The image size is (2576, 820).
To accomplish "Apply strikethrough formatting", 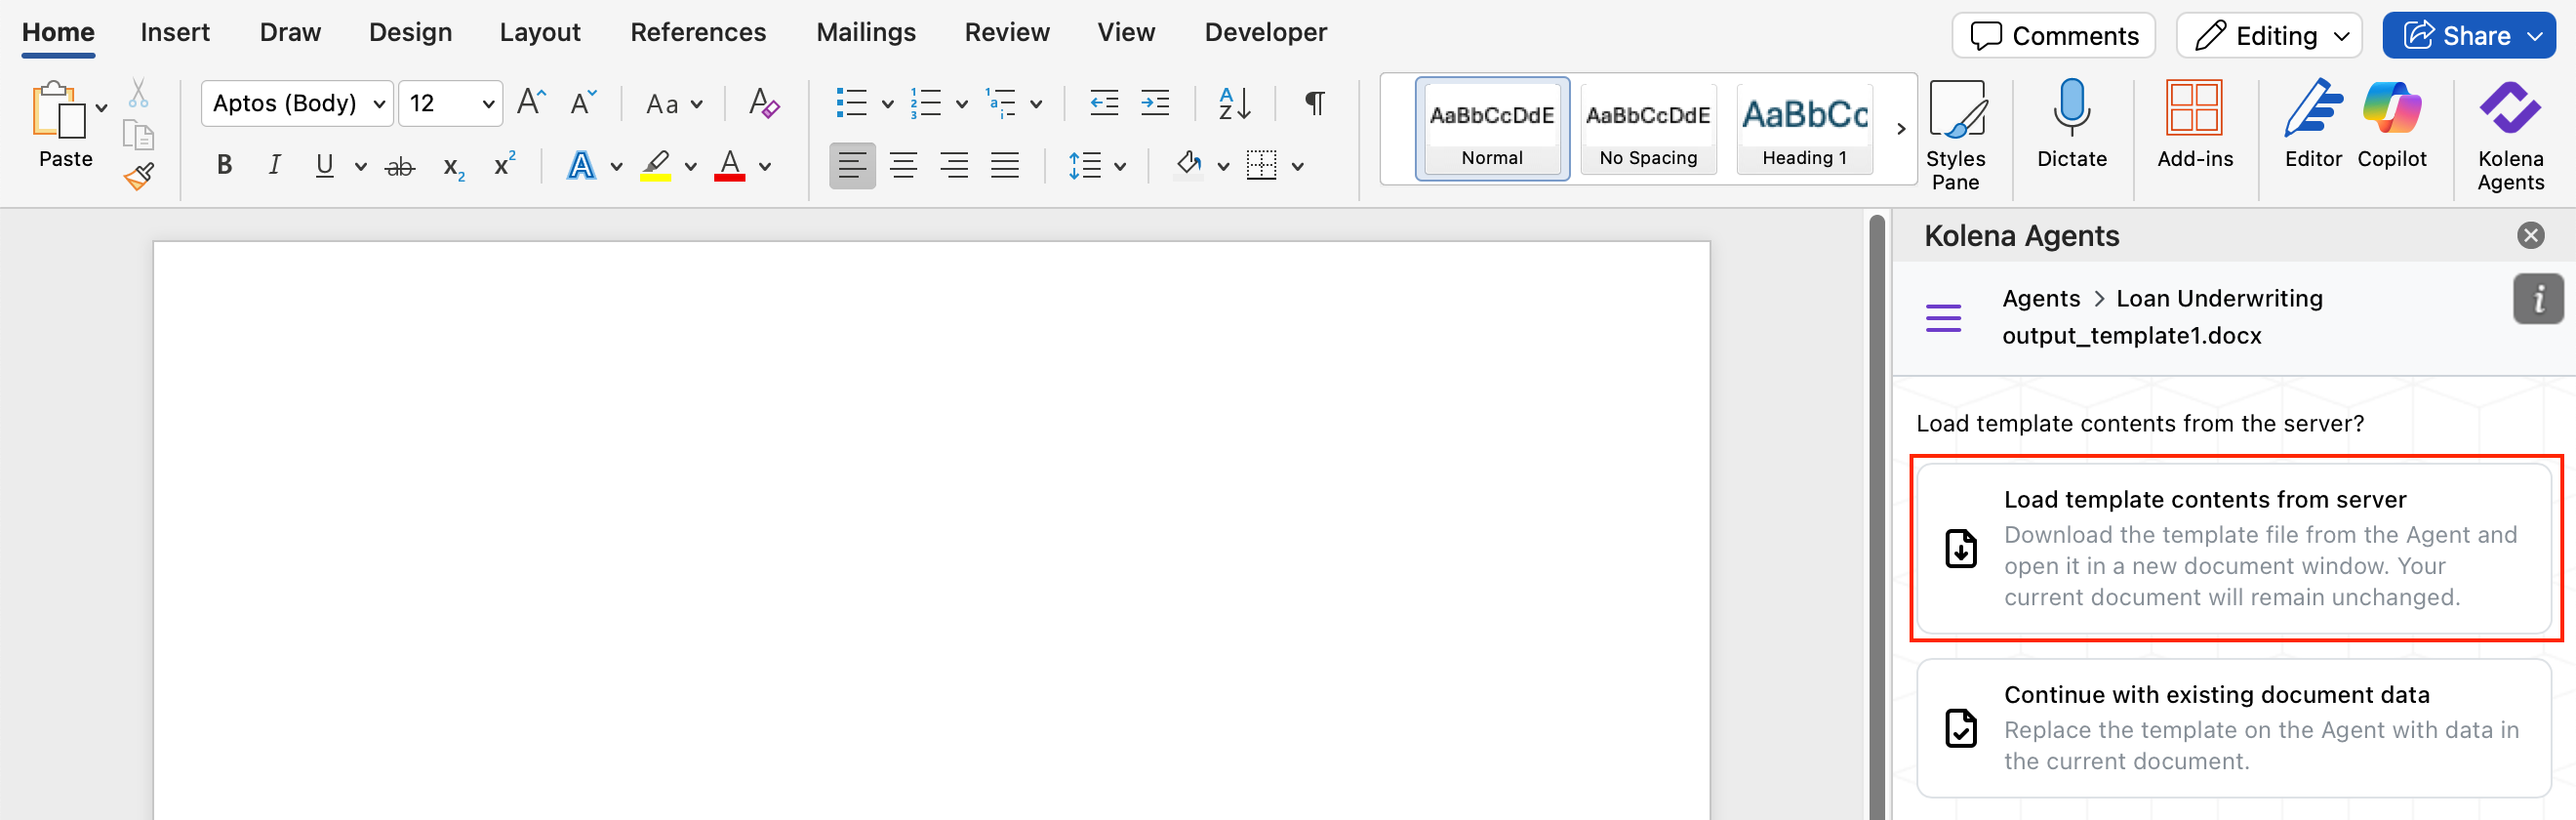I will pyautogui.click(x=400, y=167).
